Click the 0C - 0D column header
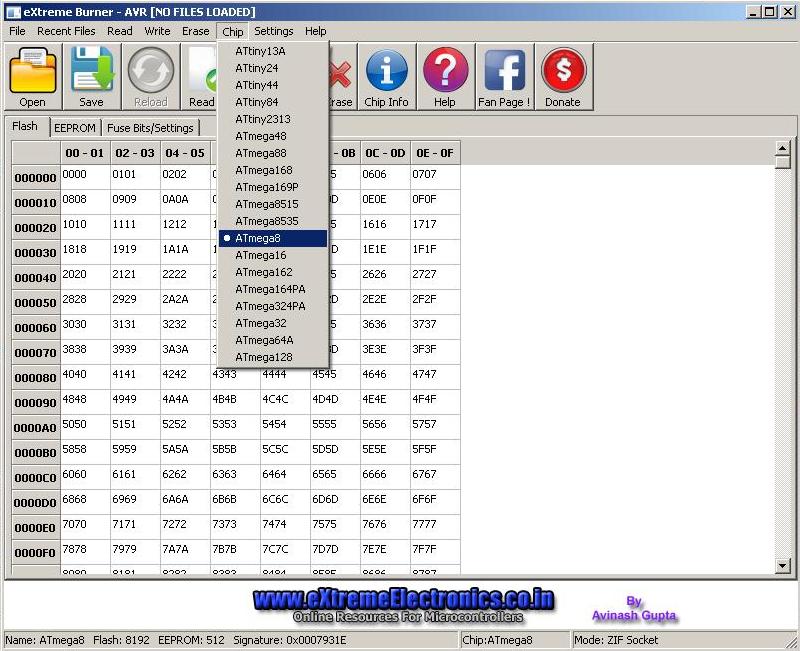800x651 pixels. (x=385, y=153)
